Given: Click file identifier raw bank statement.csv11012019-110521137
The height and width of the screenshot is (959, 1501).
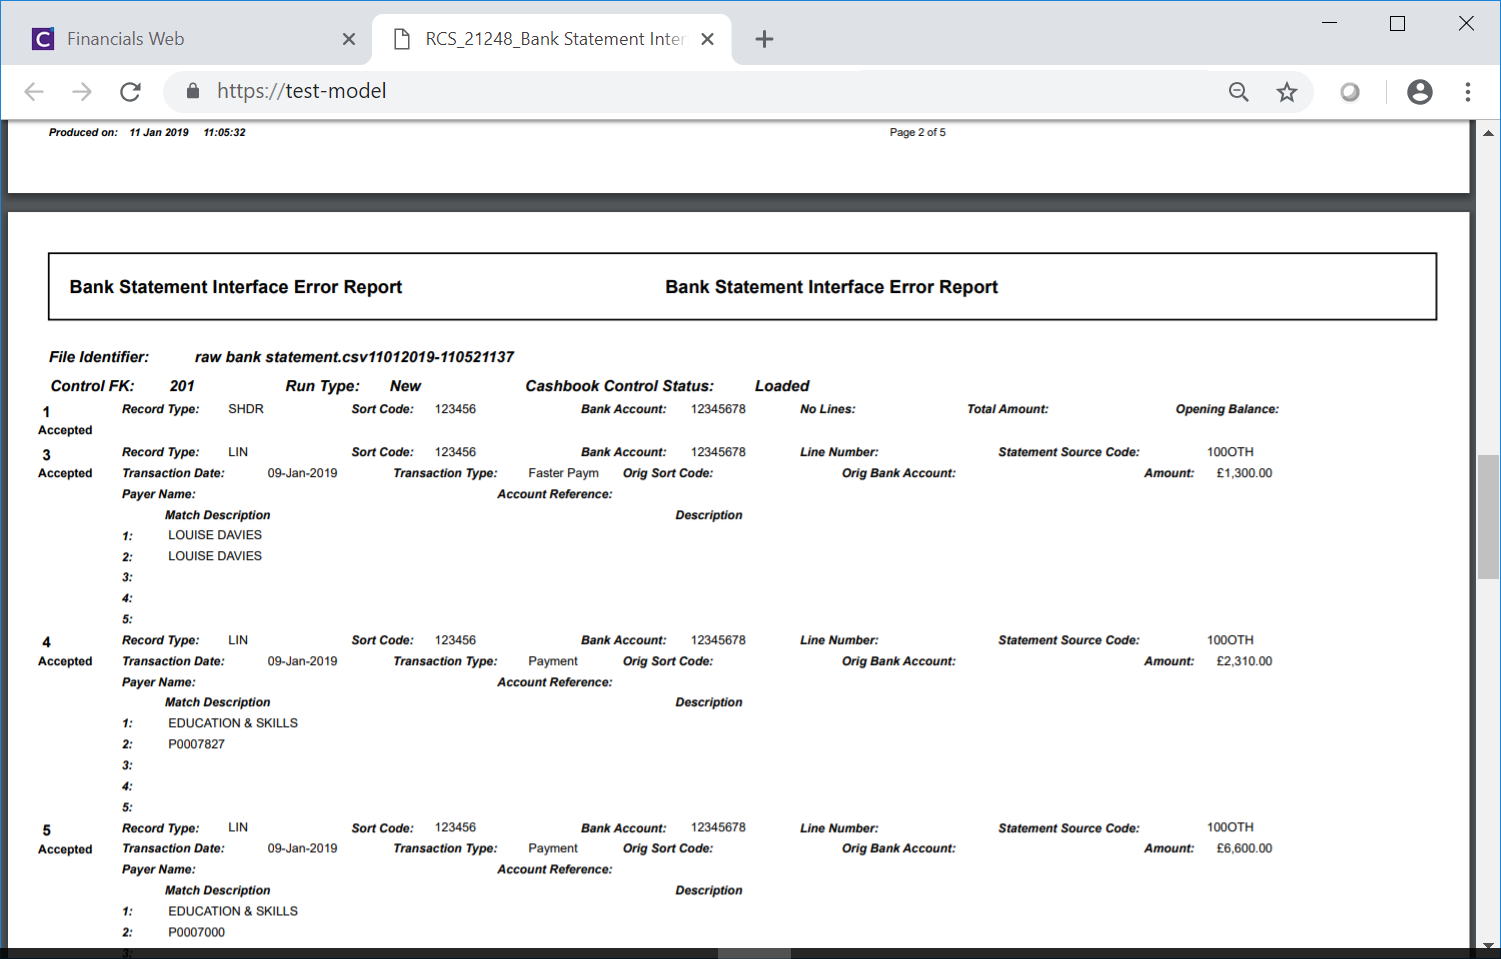Looking at the screenshot, I should (x=354, y=357).
